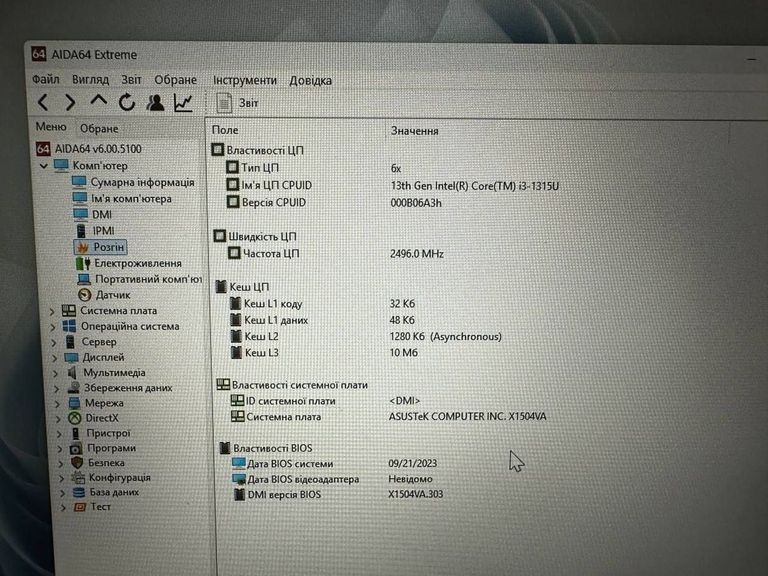Click the Windows logo icon beside Операційна система
The image size is (768, 576).
[70, 326]
